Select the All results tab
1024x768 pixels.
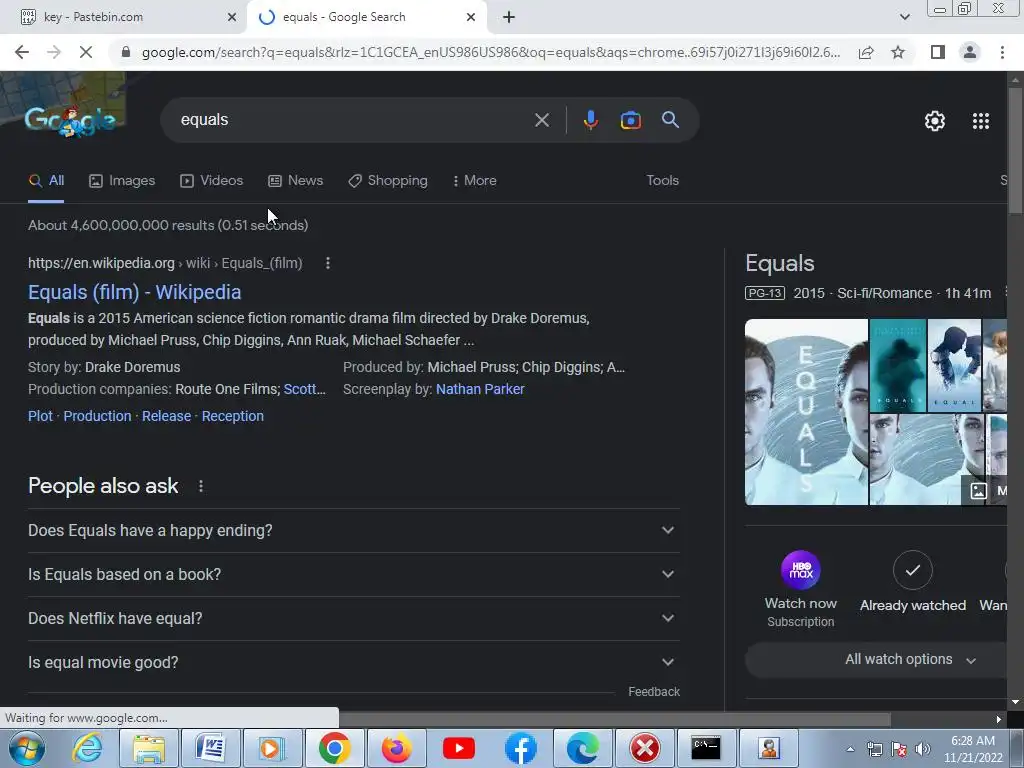pyautogui.click(x=46, y=180)
